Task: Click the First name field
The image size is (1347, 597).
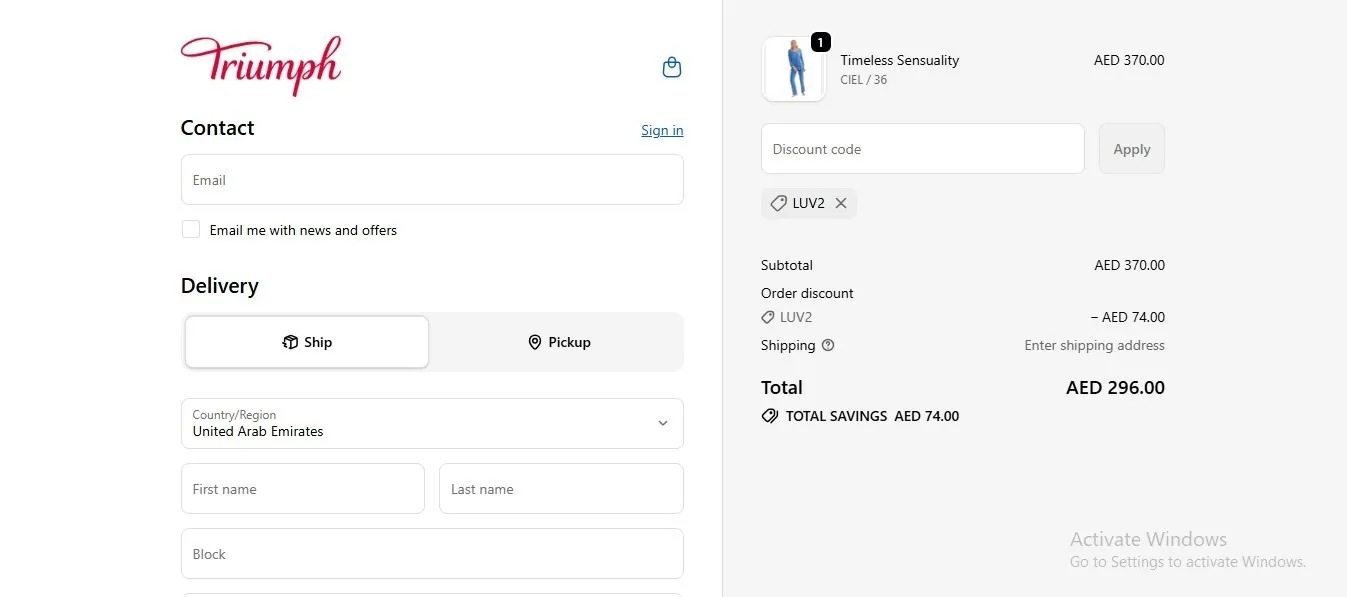Action: (303, 489)
